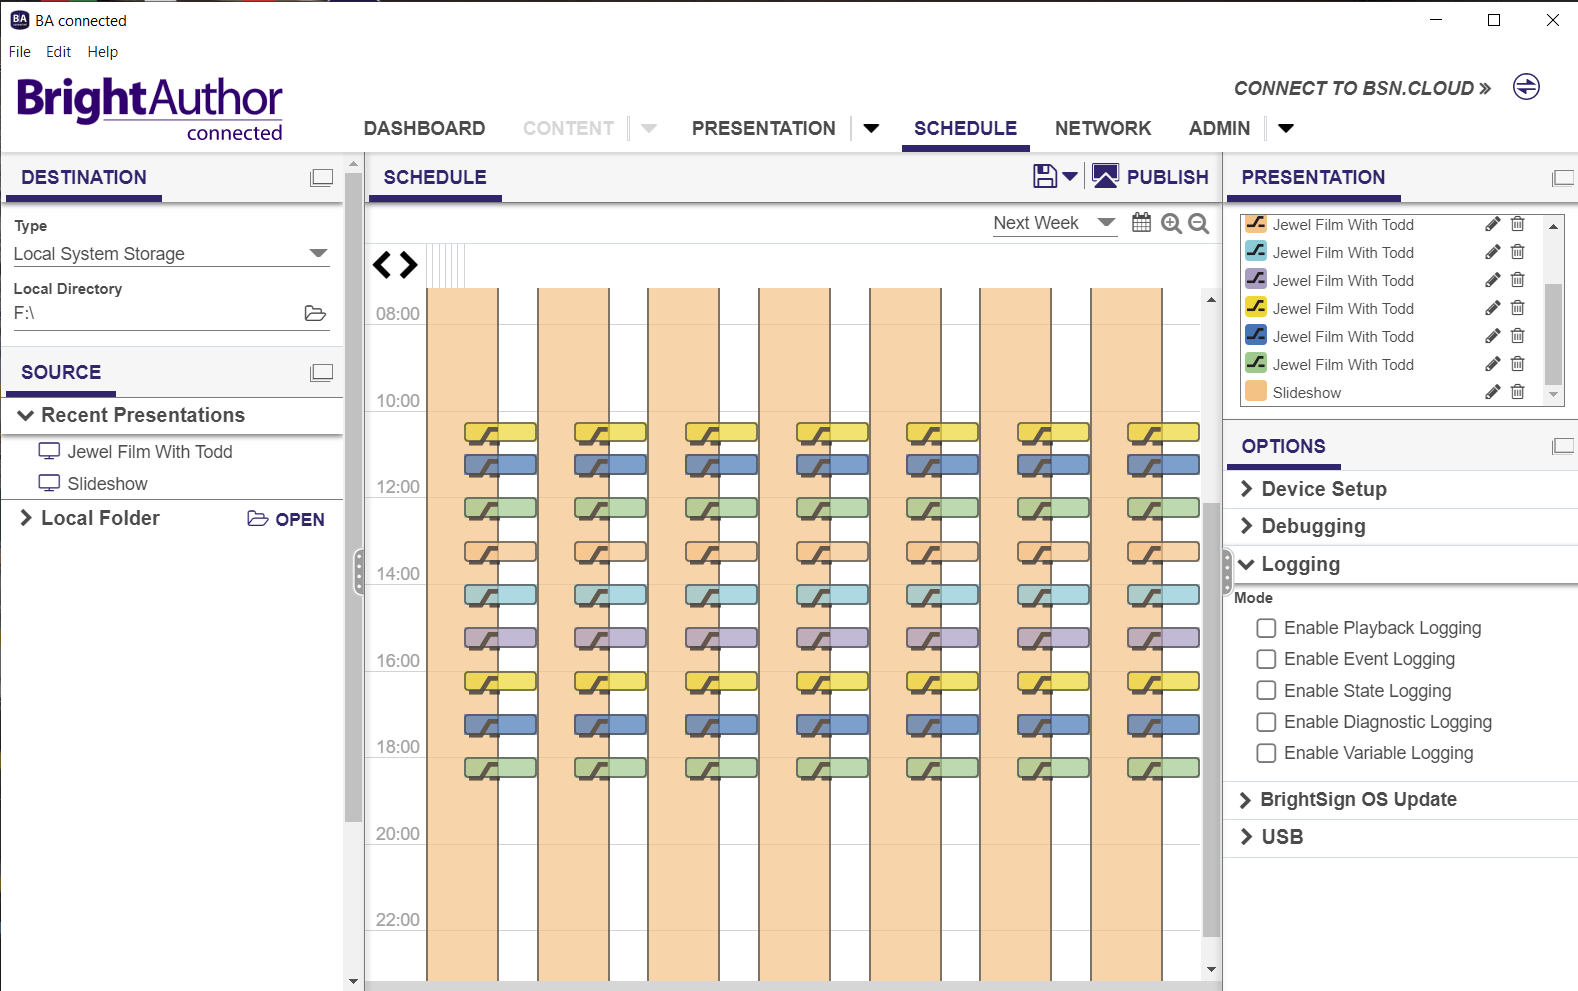
Task: Zoom out of the schedule view
Action: click(1199, 224)
